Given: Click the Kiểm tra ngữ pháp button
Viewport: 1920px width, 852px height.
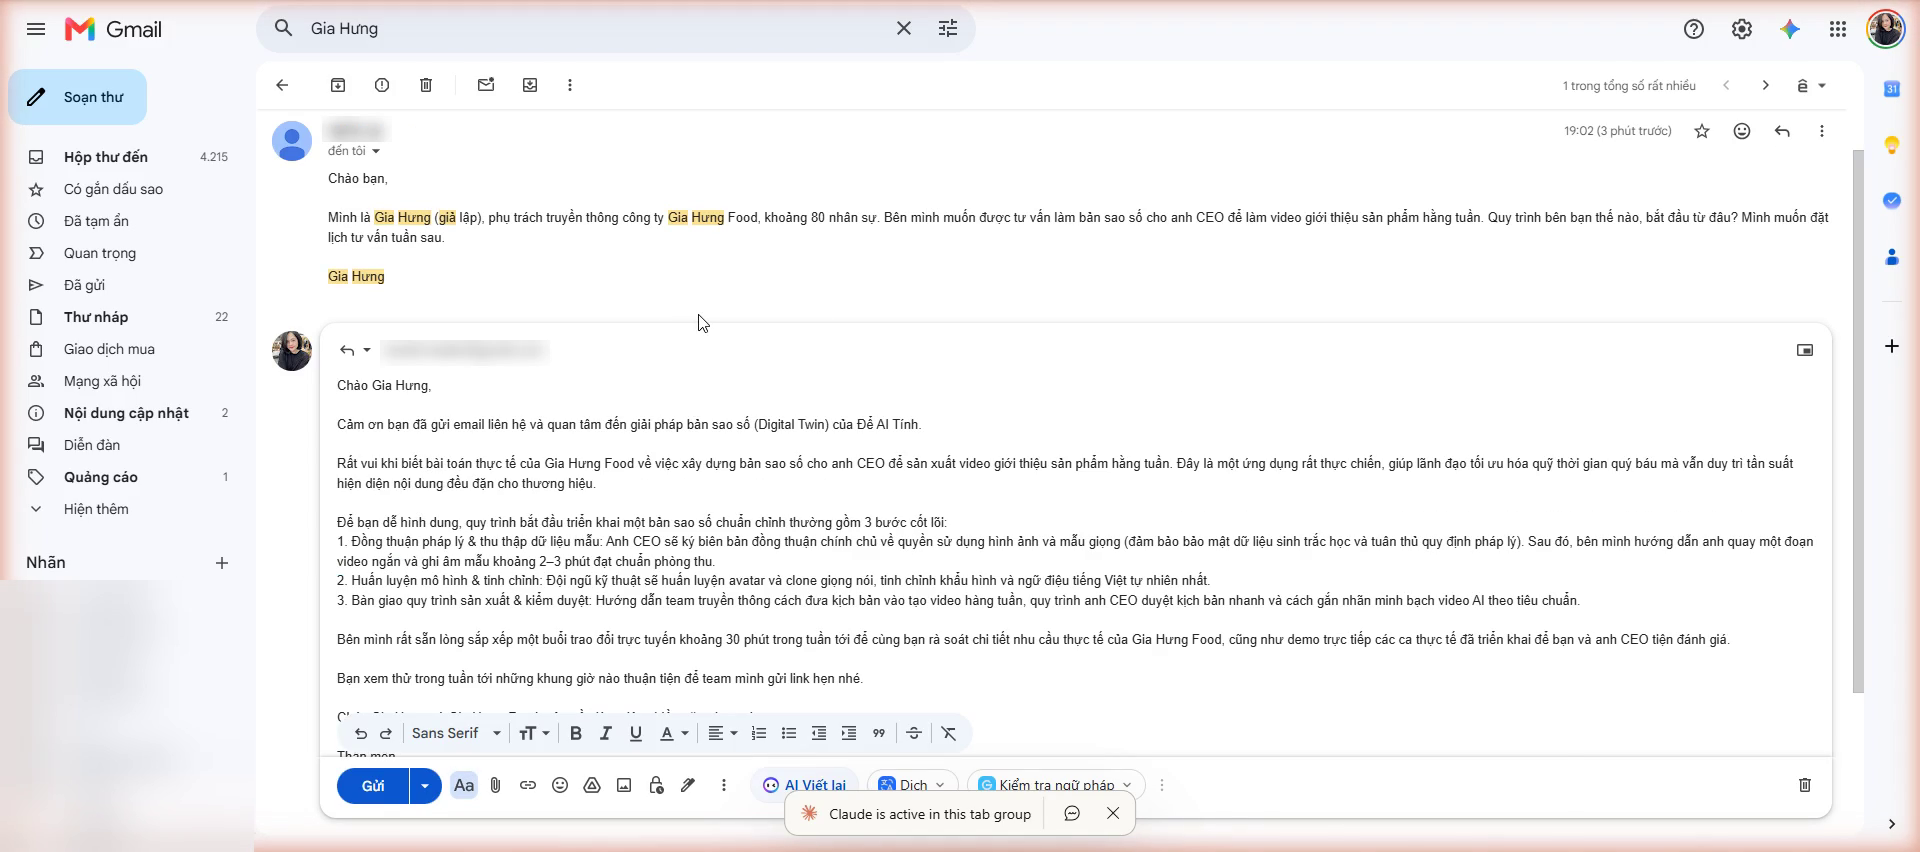Looking at the screenshot, I should pos(1056,785).
